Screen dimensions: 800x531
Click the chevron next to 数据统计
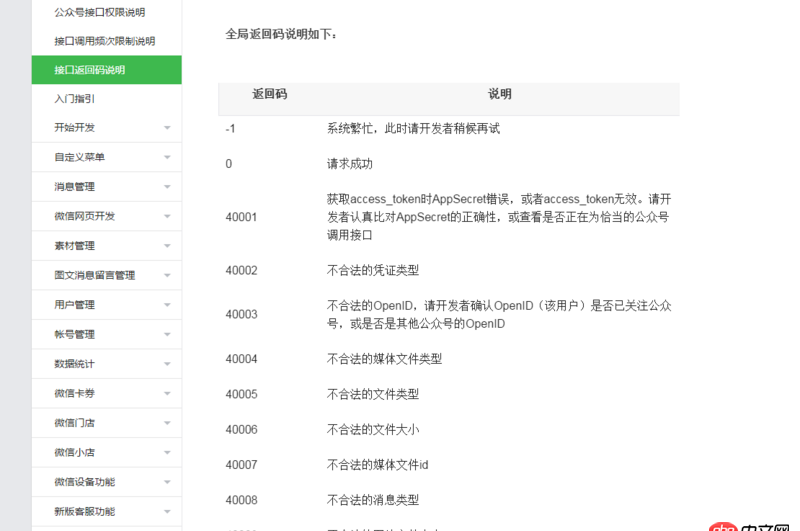point(167,364)
